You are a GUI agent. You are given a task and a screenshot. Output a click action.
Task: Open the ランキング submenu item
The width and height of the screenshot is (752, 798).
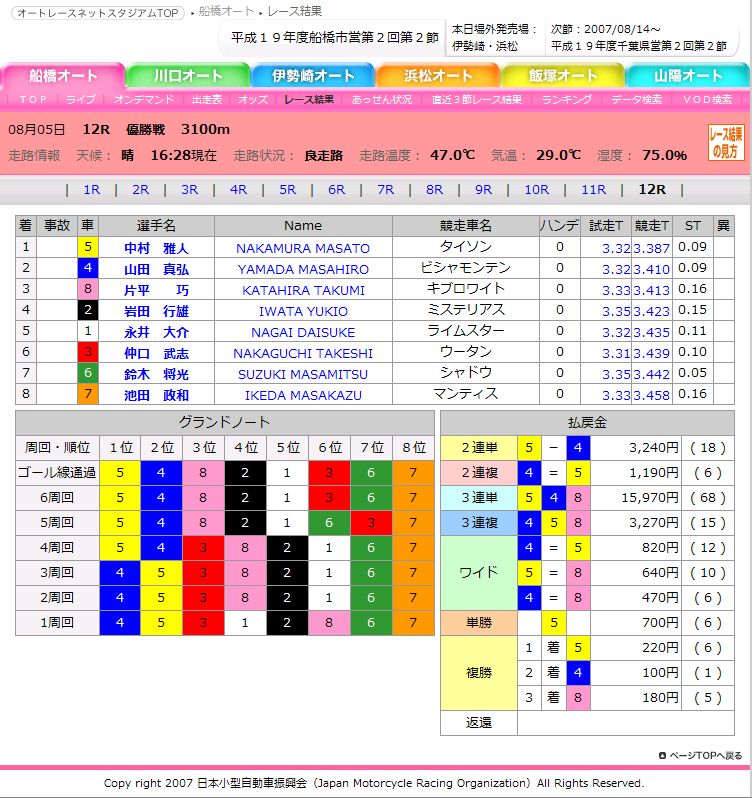567,99
